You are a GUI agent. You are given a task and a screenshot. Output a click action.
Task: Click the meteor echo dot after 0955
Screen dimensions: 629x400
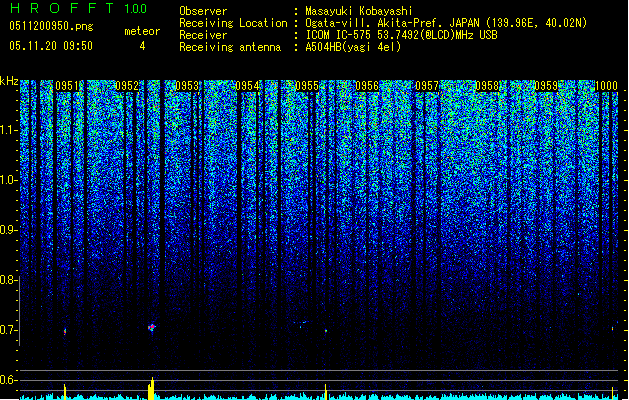click(326, 331)
